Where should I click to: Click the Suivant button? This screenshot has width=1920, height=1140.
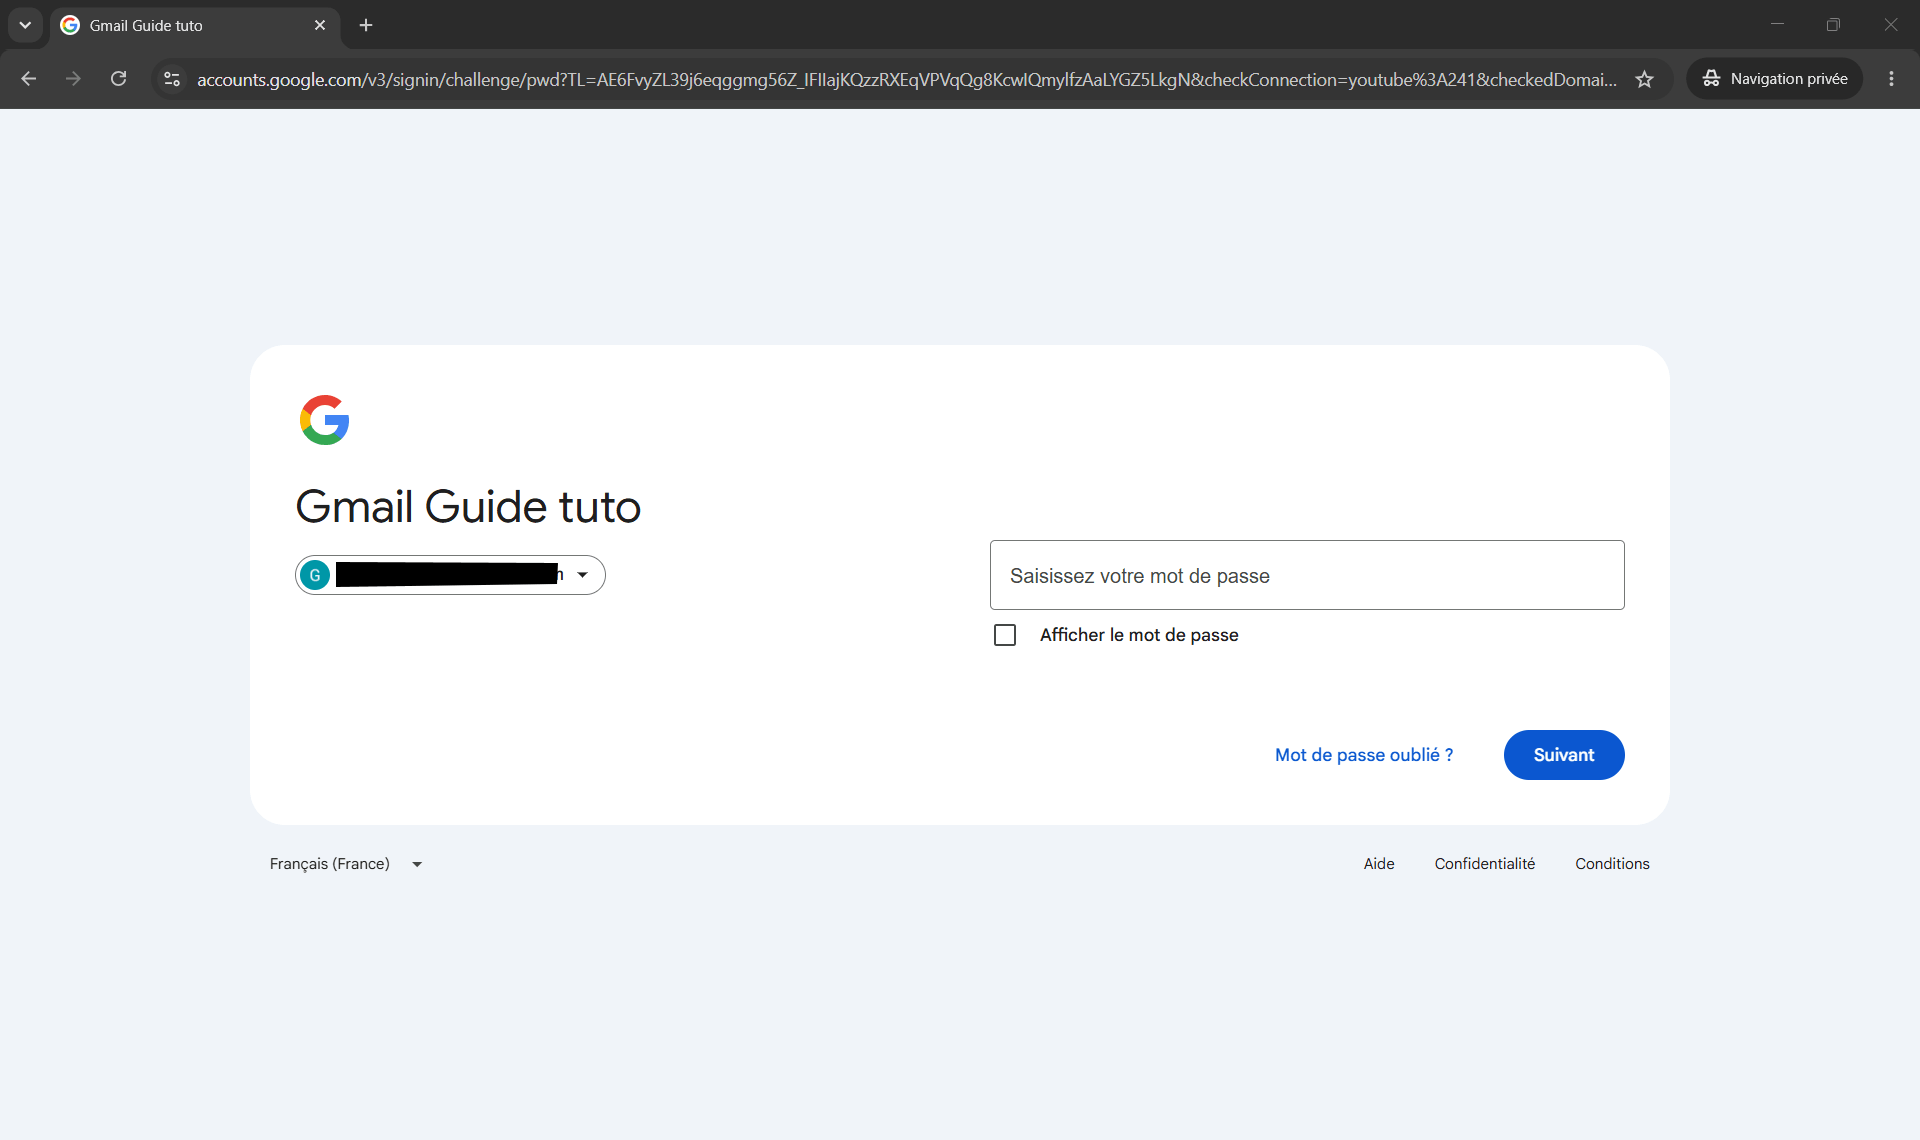pos(1564,755)
